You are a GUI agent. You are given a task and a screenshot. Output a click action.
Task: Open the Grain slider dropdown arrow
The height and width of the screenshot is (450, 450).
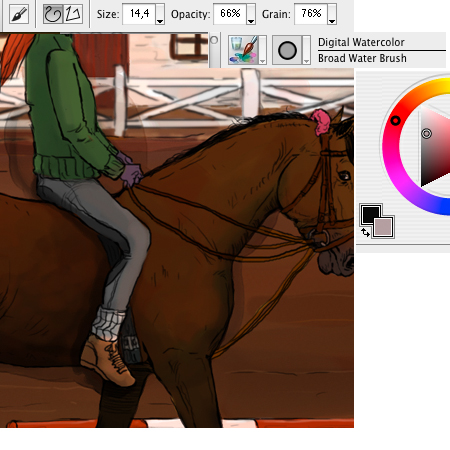point(332,14)
